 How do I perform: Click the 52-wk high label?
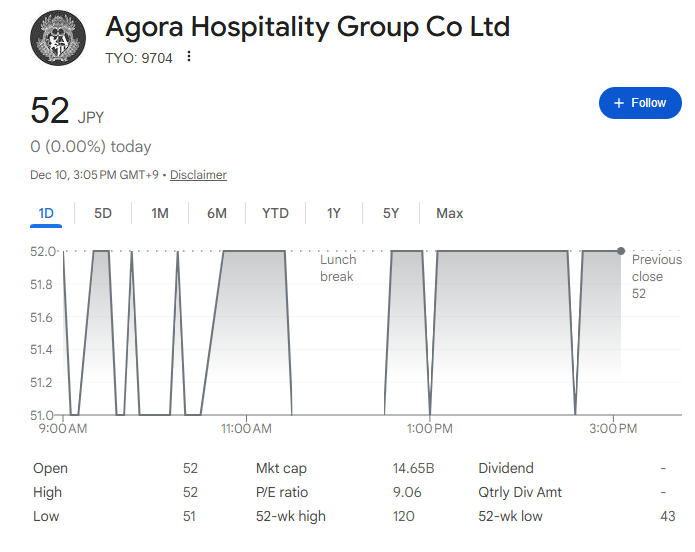[290, 516]
